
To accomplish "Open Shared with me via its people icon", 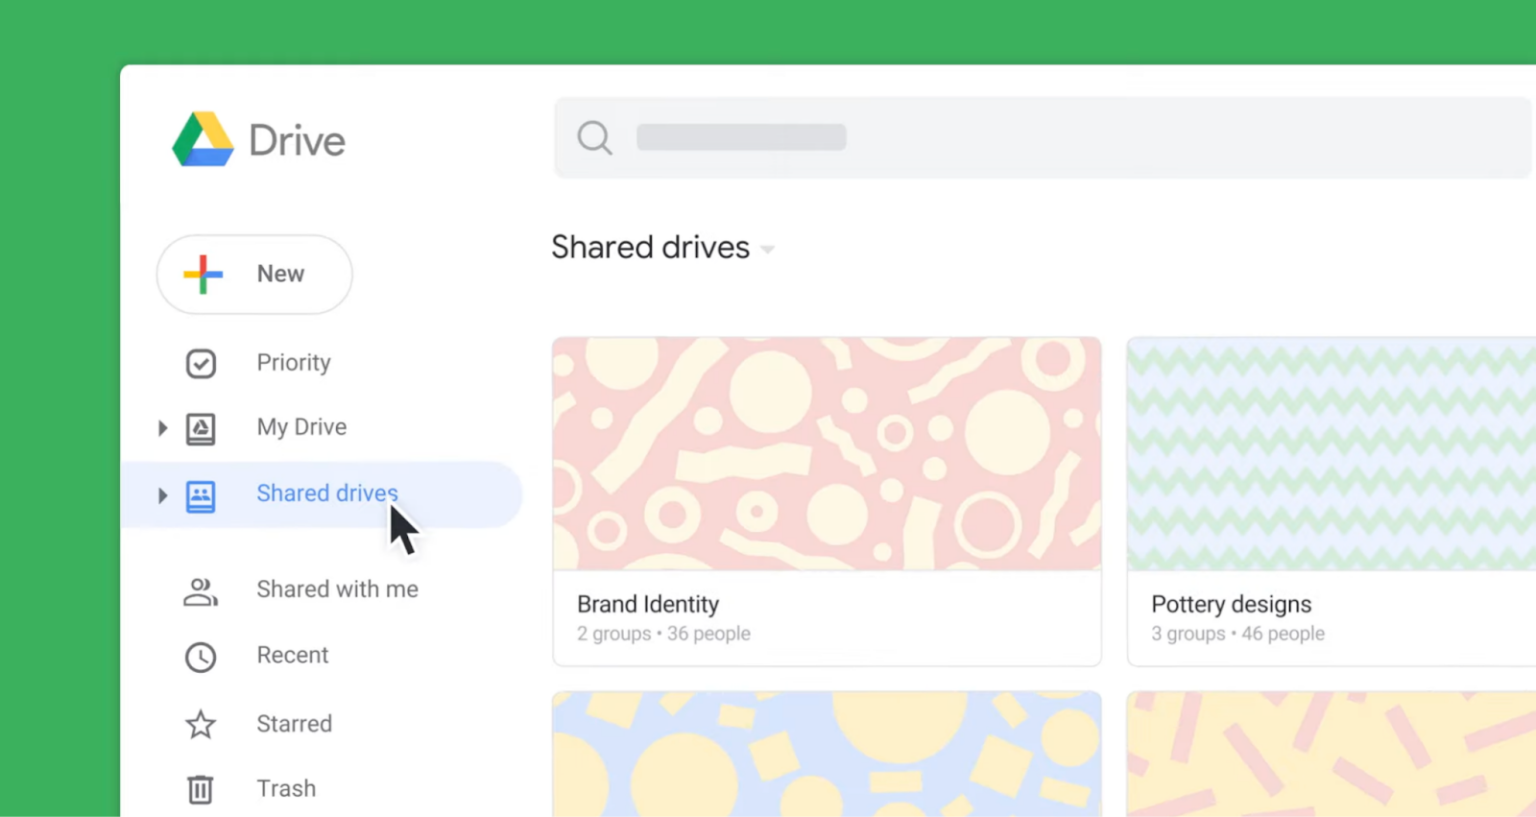I will 200,590.
